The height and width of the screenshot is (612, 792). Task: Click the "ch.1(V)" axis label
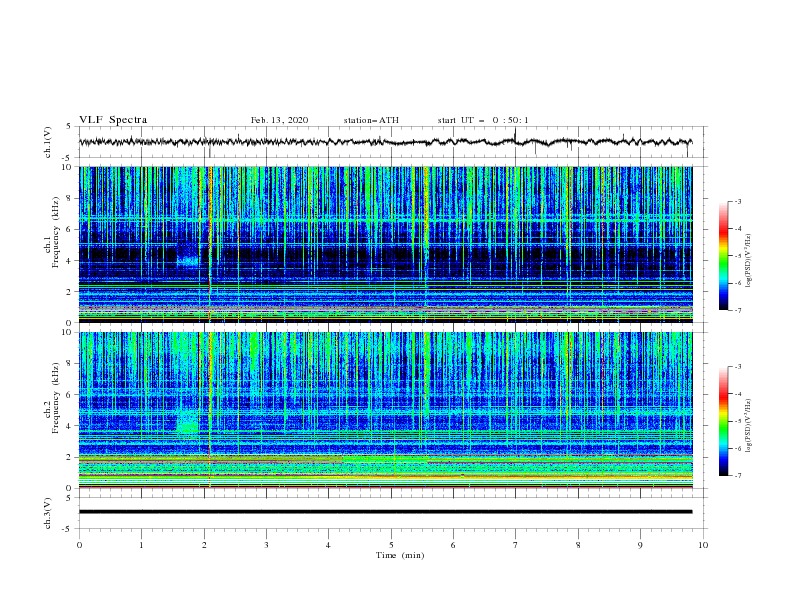pos(48,142)
